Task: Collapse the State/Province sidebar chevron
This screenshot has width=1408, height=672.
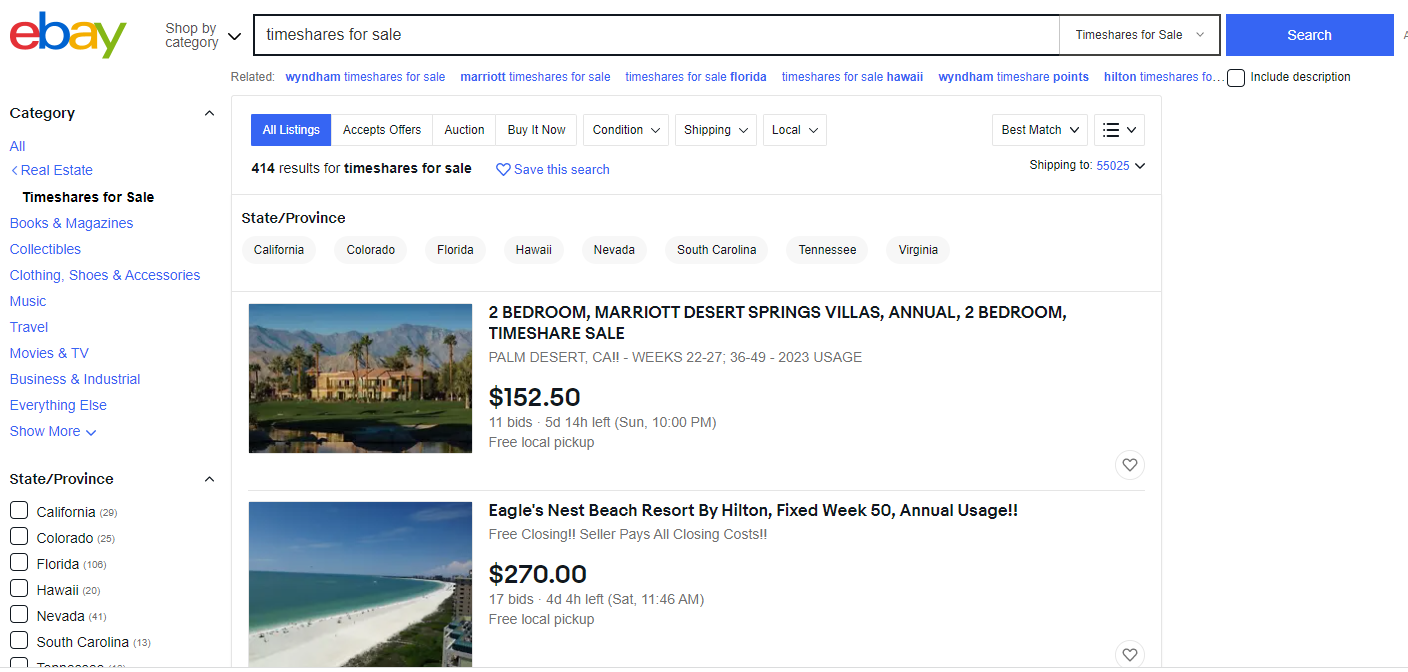Action: click(x=209, y=479)
